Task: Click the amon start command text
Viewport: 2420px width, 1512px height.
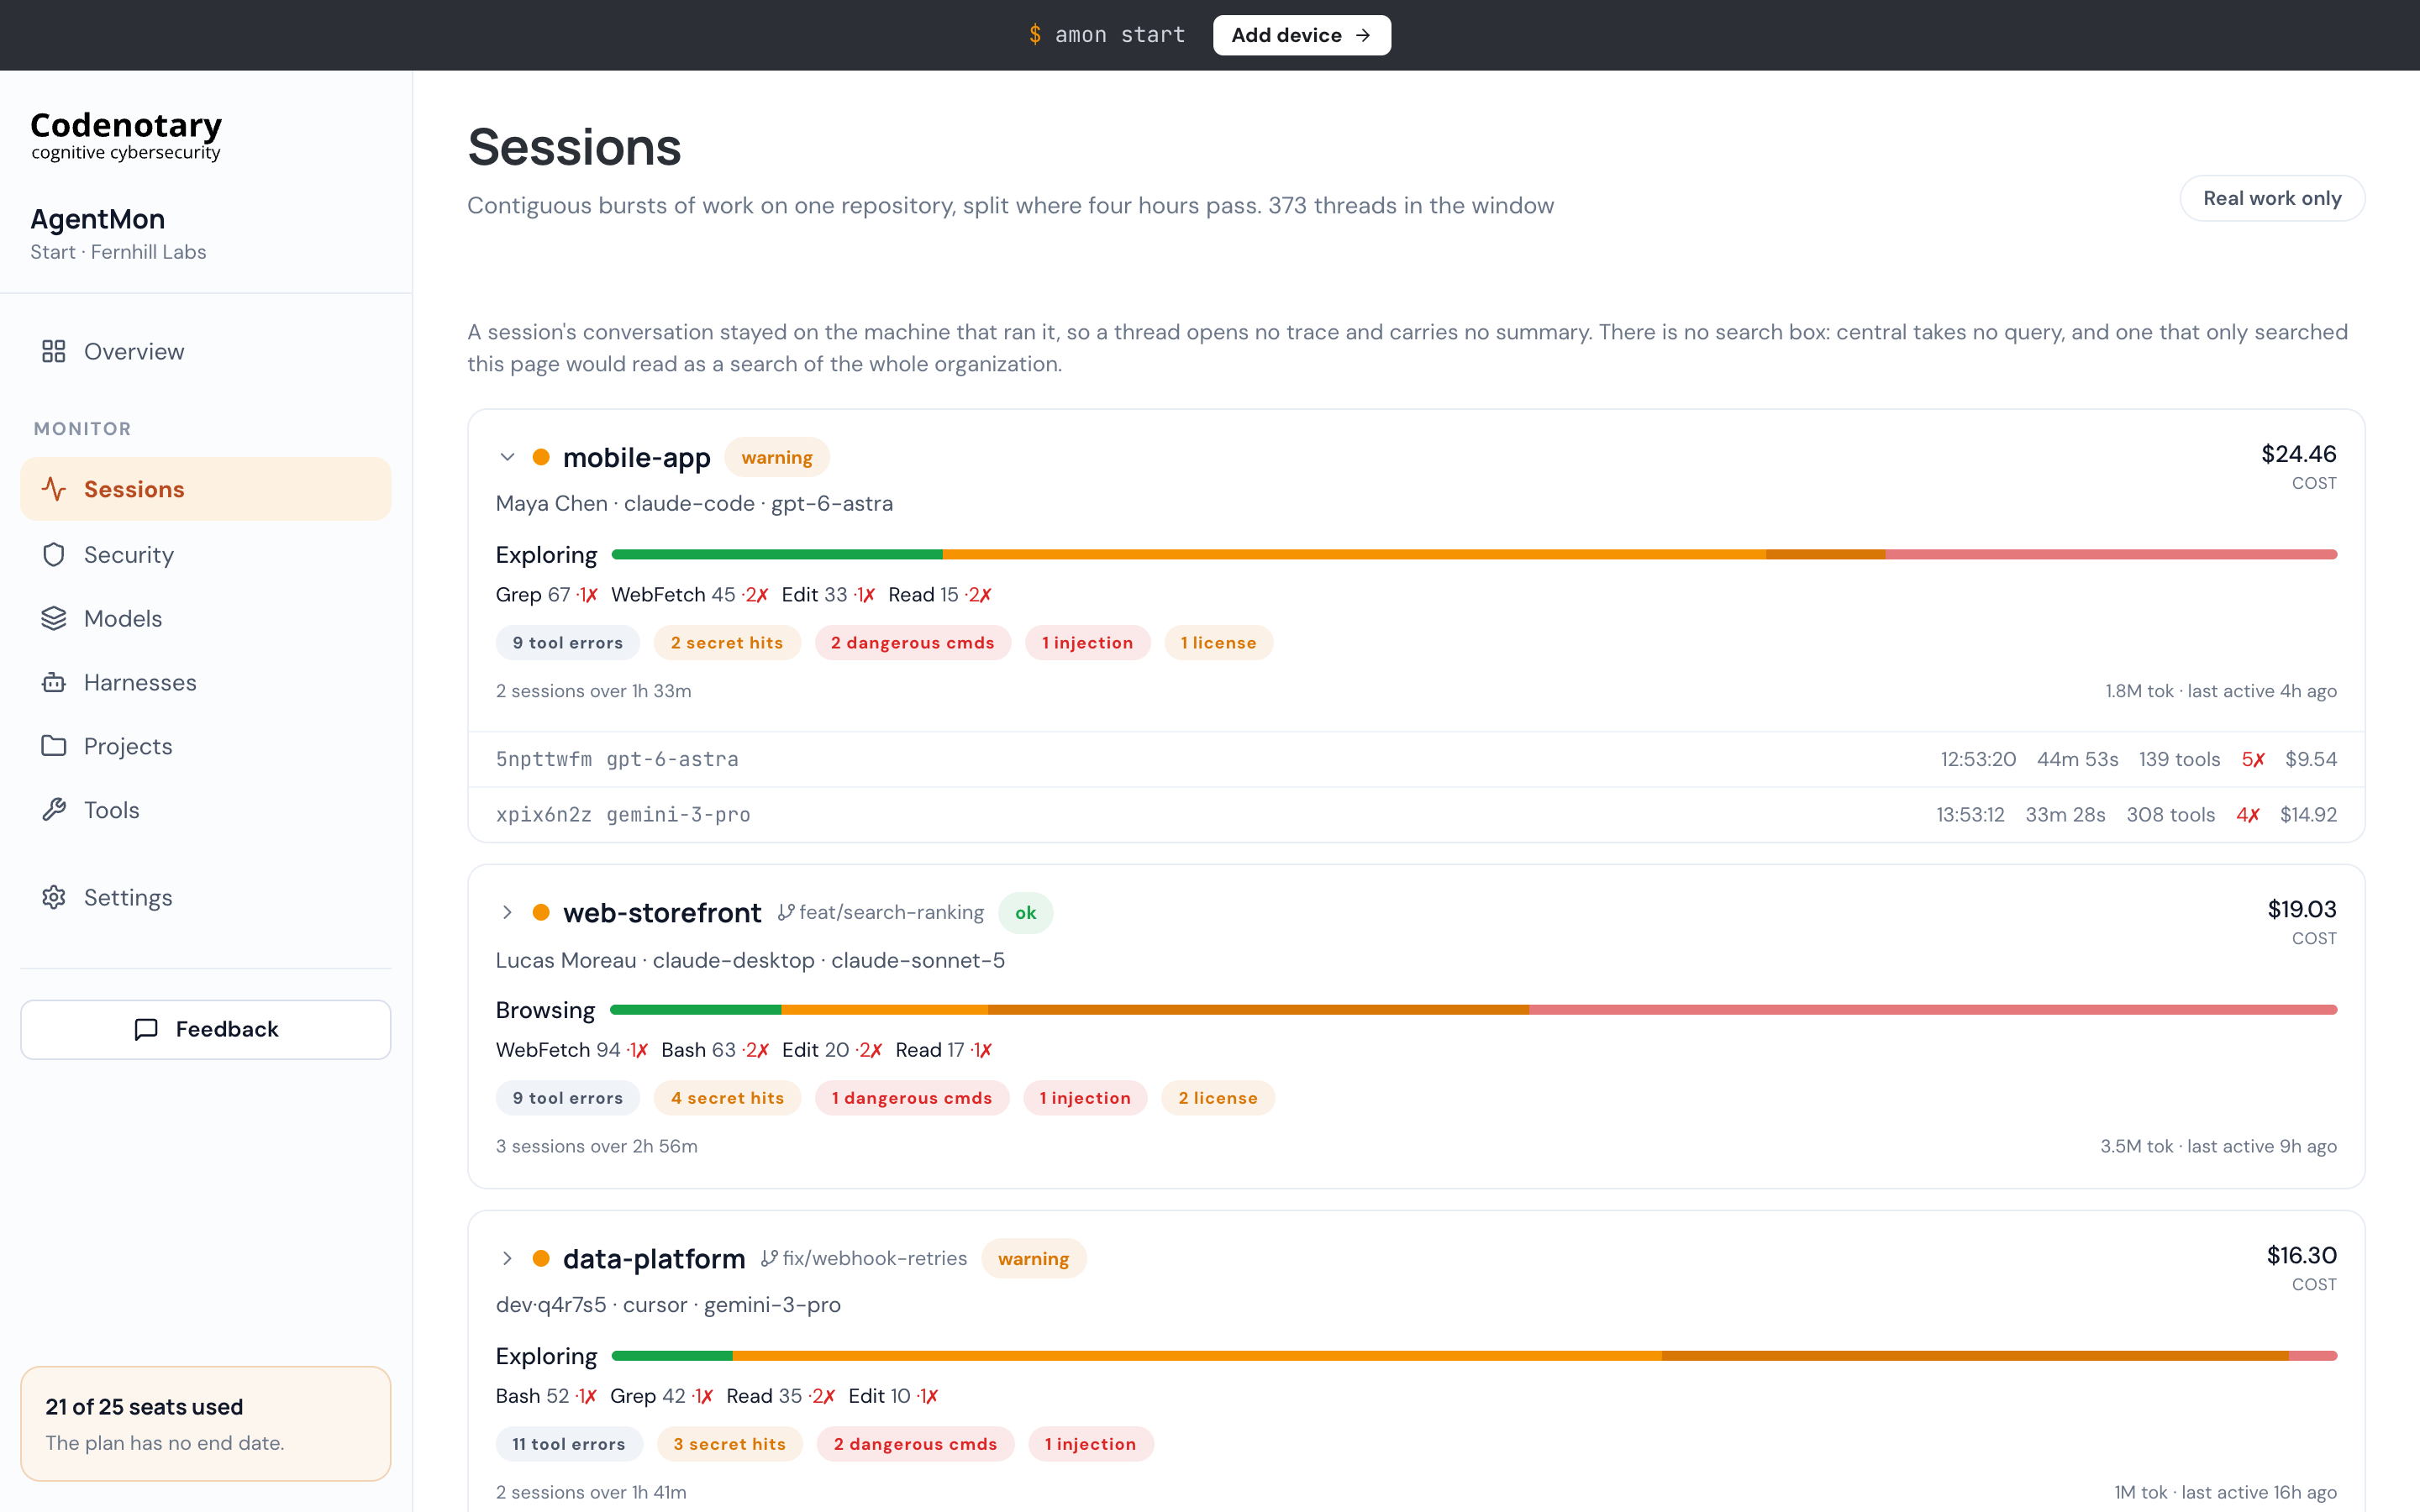Action: [1120, 35]
